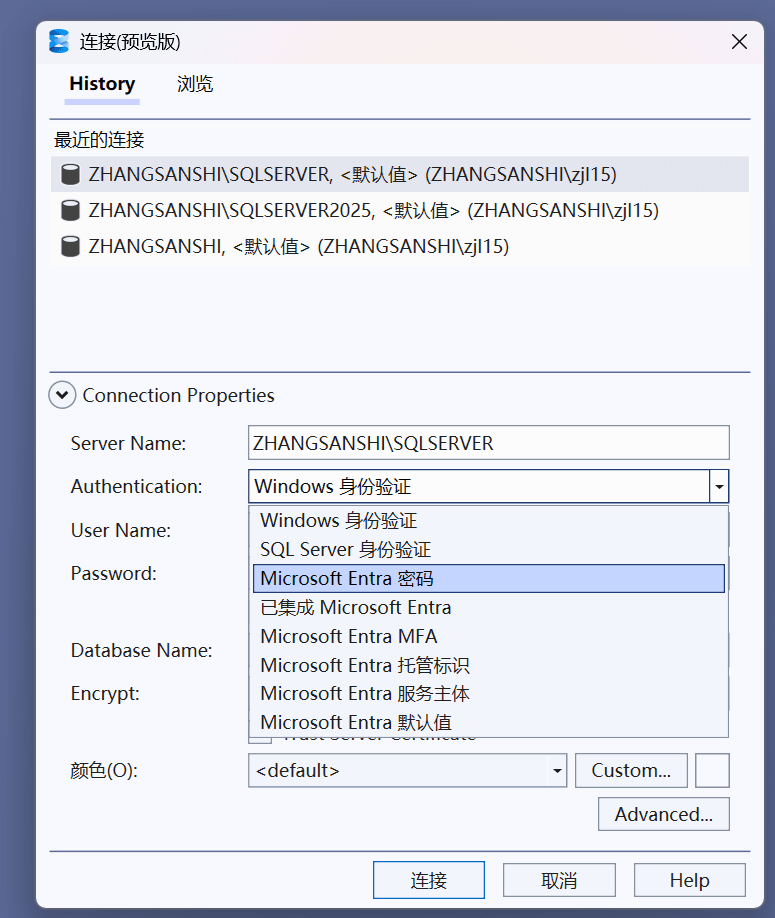Screen dimensions: 775x918
Task: Click the Authentication combo box showing Windows 身份验证
Action: point(489,486)
